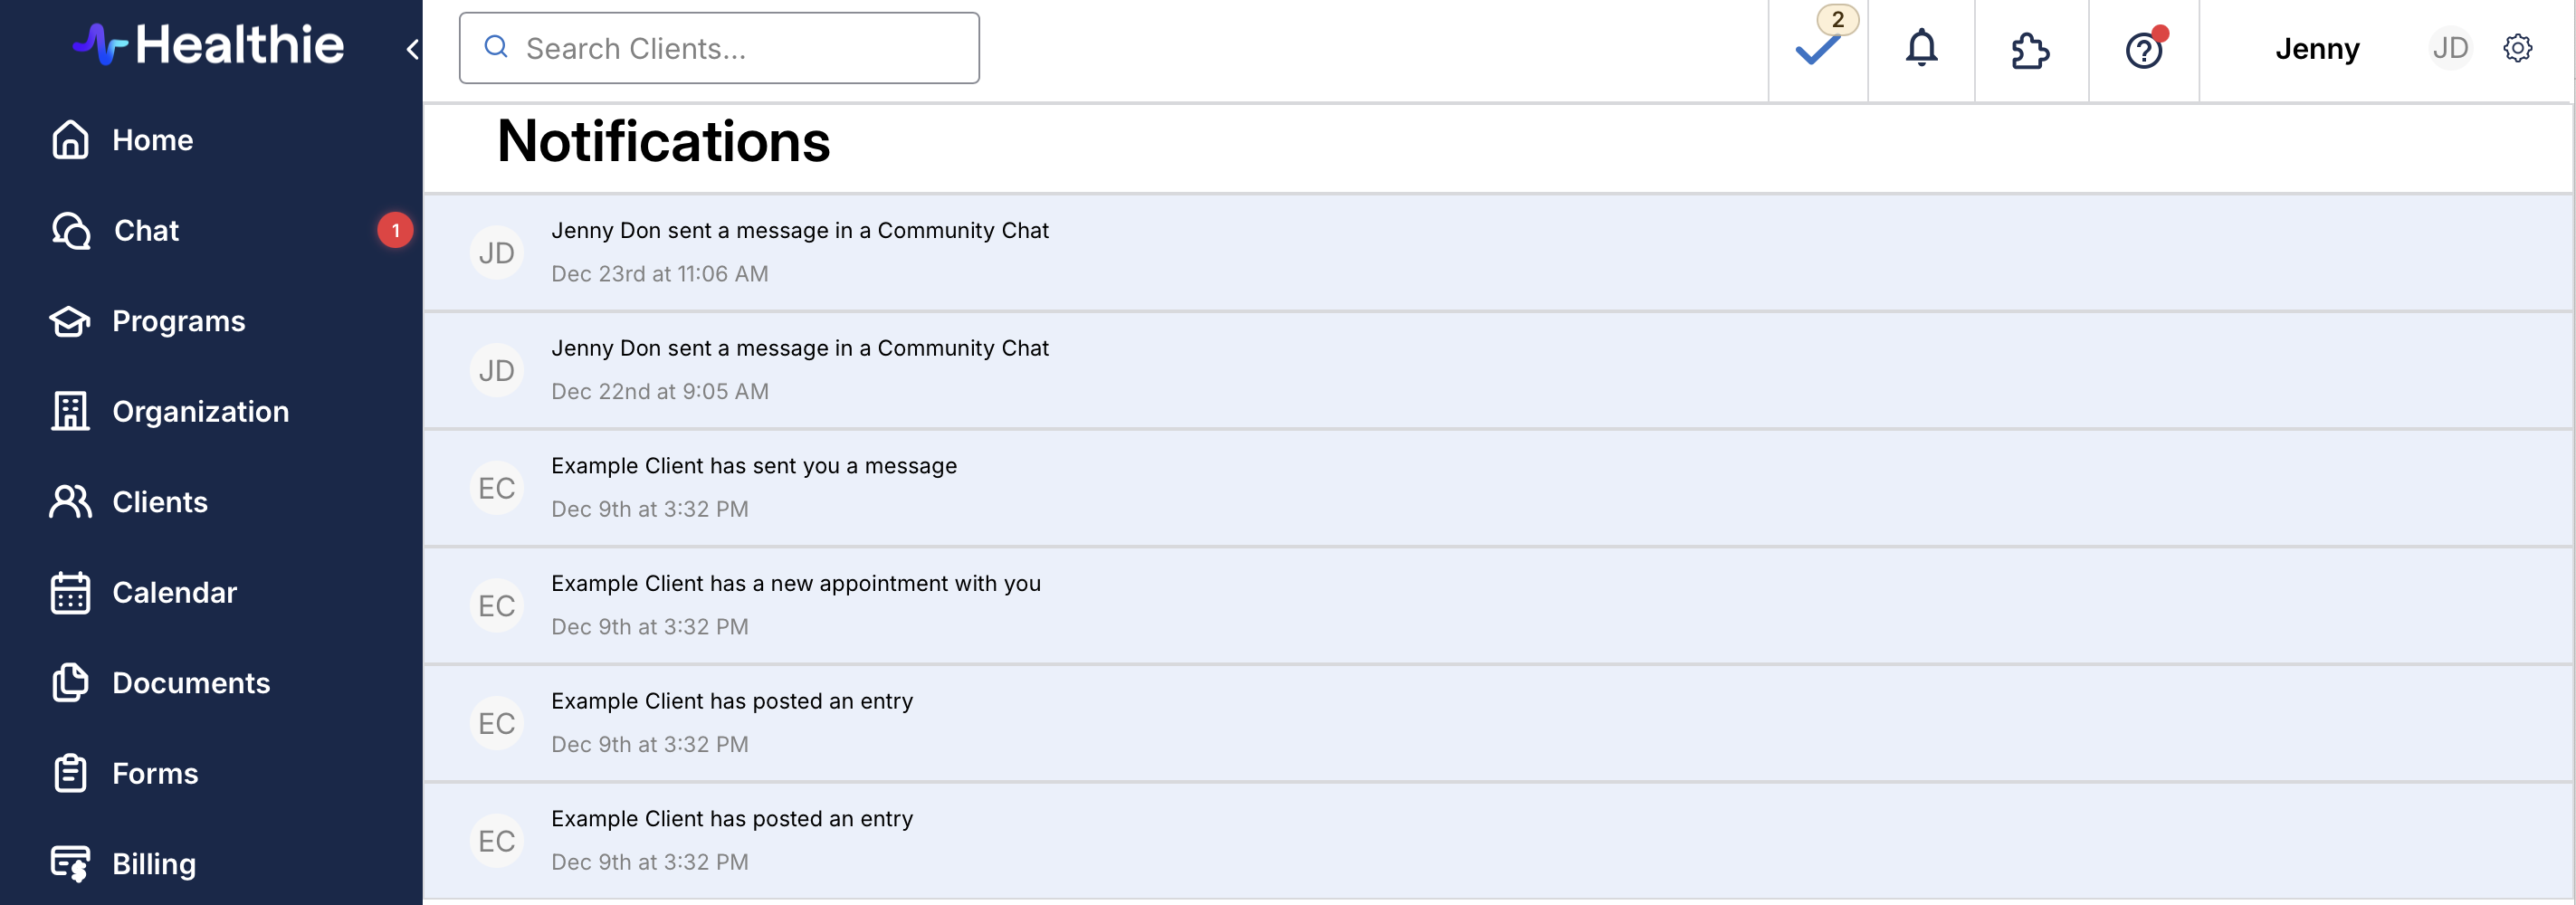The height and width of the screenshot is (905, 2576).
Task: Open the settings gear icon
Action: (2516, 48)
